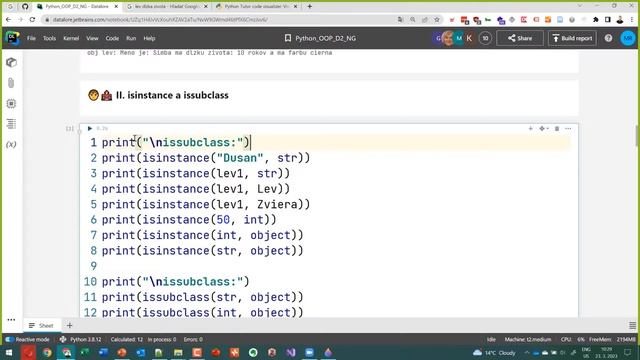Click code line isinstance(lev1, Zviera)
640x360 pixels.
(206, 204)
